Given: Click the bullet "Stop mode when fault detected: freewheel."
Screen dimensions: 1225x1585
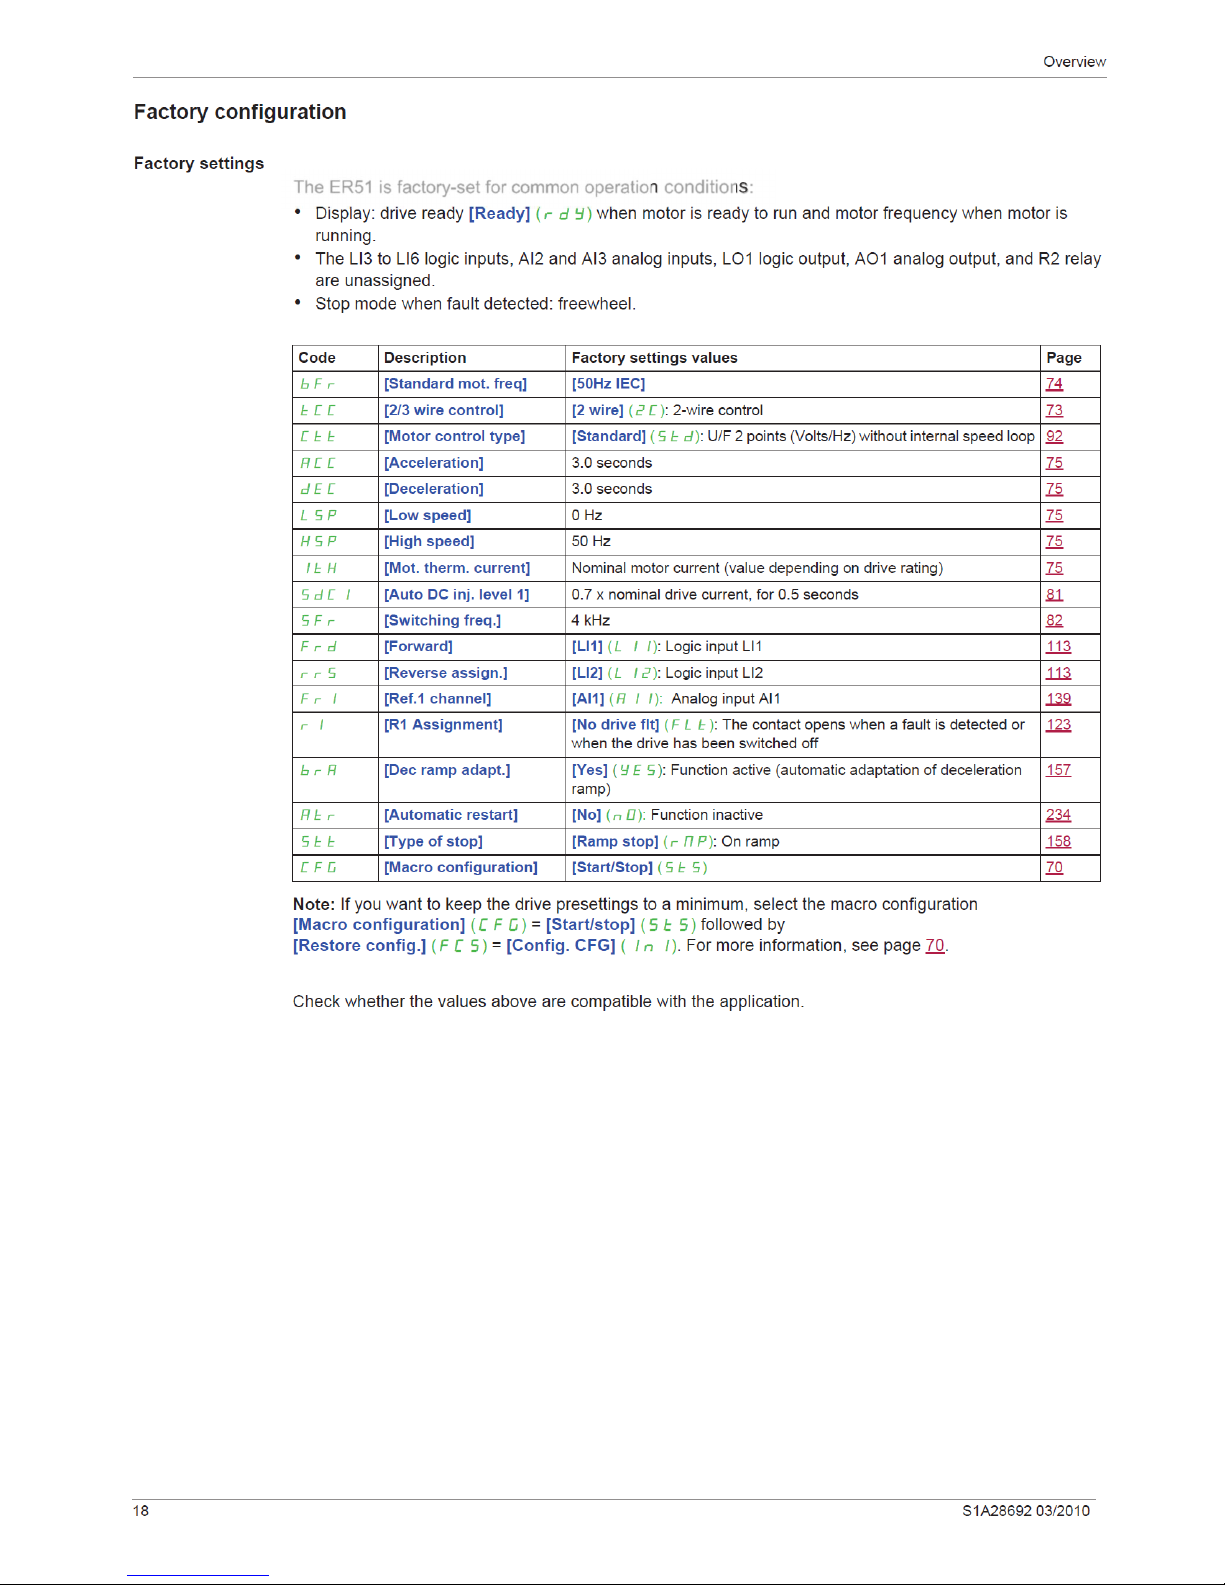Looking at the screenshot, I should tap(475, 304).
